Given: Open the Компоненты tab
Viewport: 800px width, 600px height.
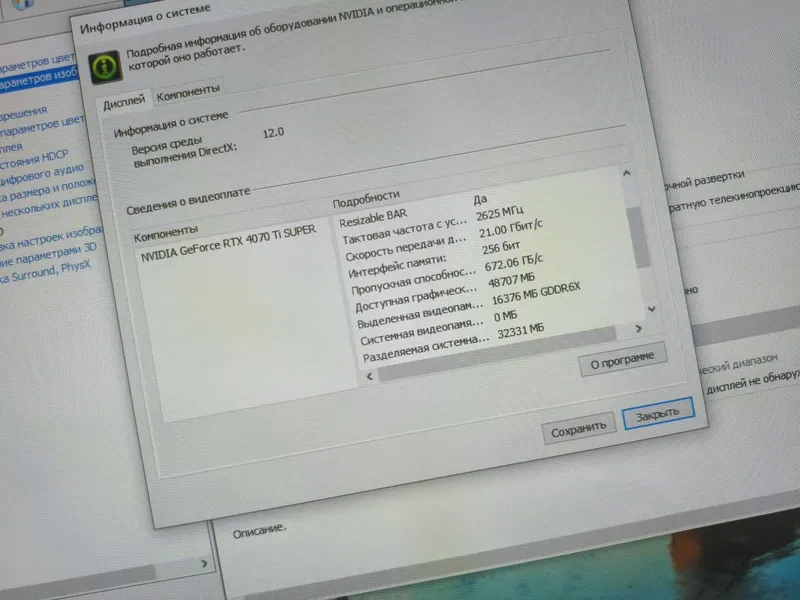Looking at the screenshot, I should coord(188,92).
